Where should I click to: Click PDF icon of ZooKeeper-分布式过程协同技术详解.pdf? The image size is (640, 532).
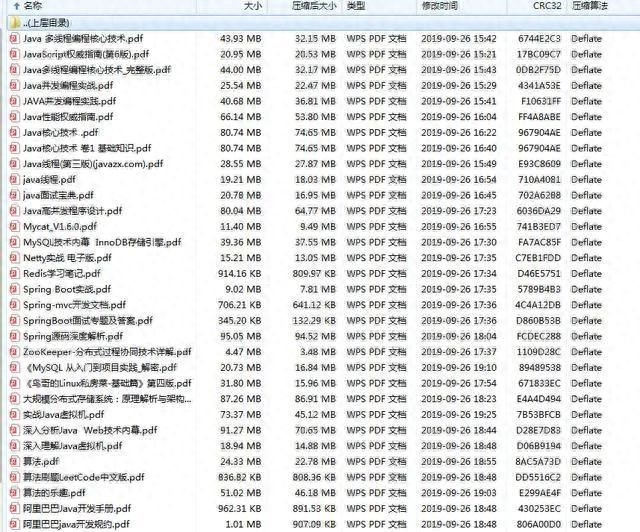14,352
